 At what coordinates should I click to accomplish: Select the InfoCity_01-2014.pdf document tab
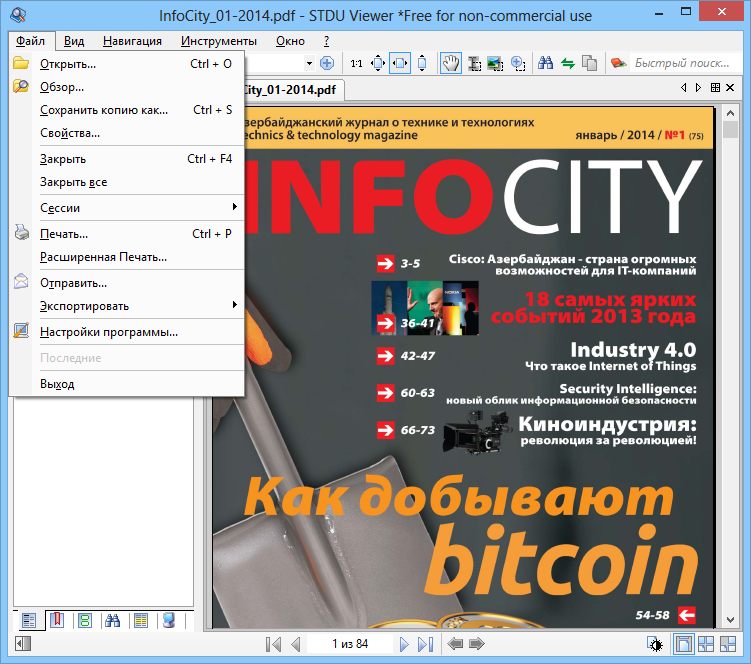tap(292, 90)
